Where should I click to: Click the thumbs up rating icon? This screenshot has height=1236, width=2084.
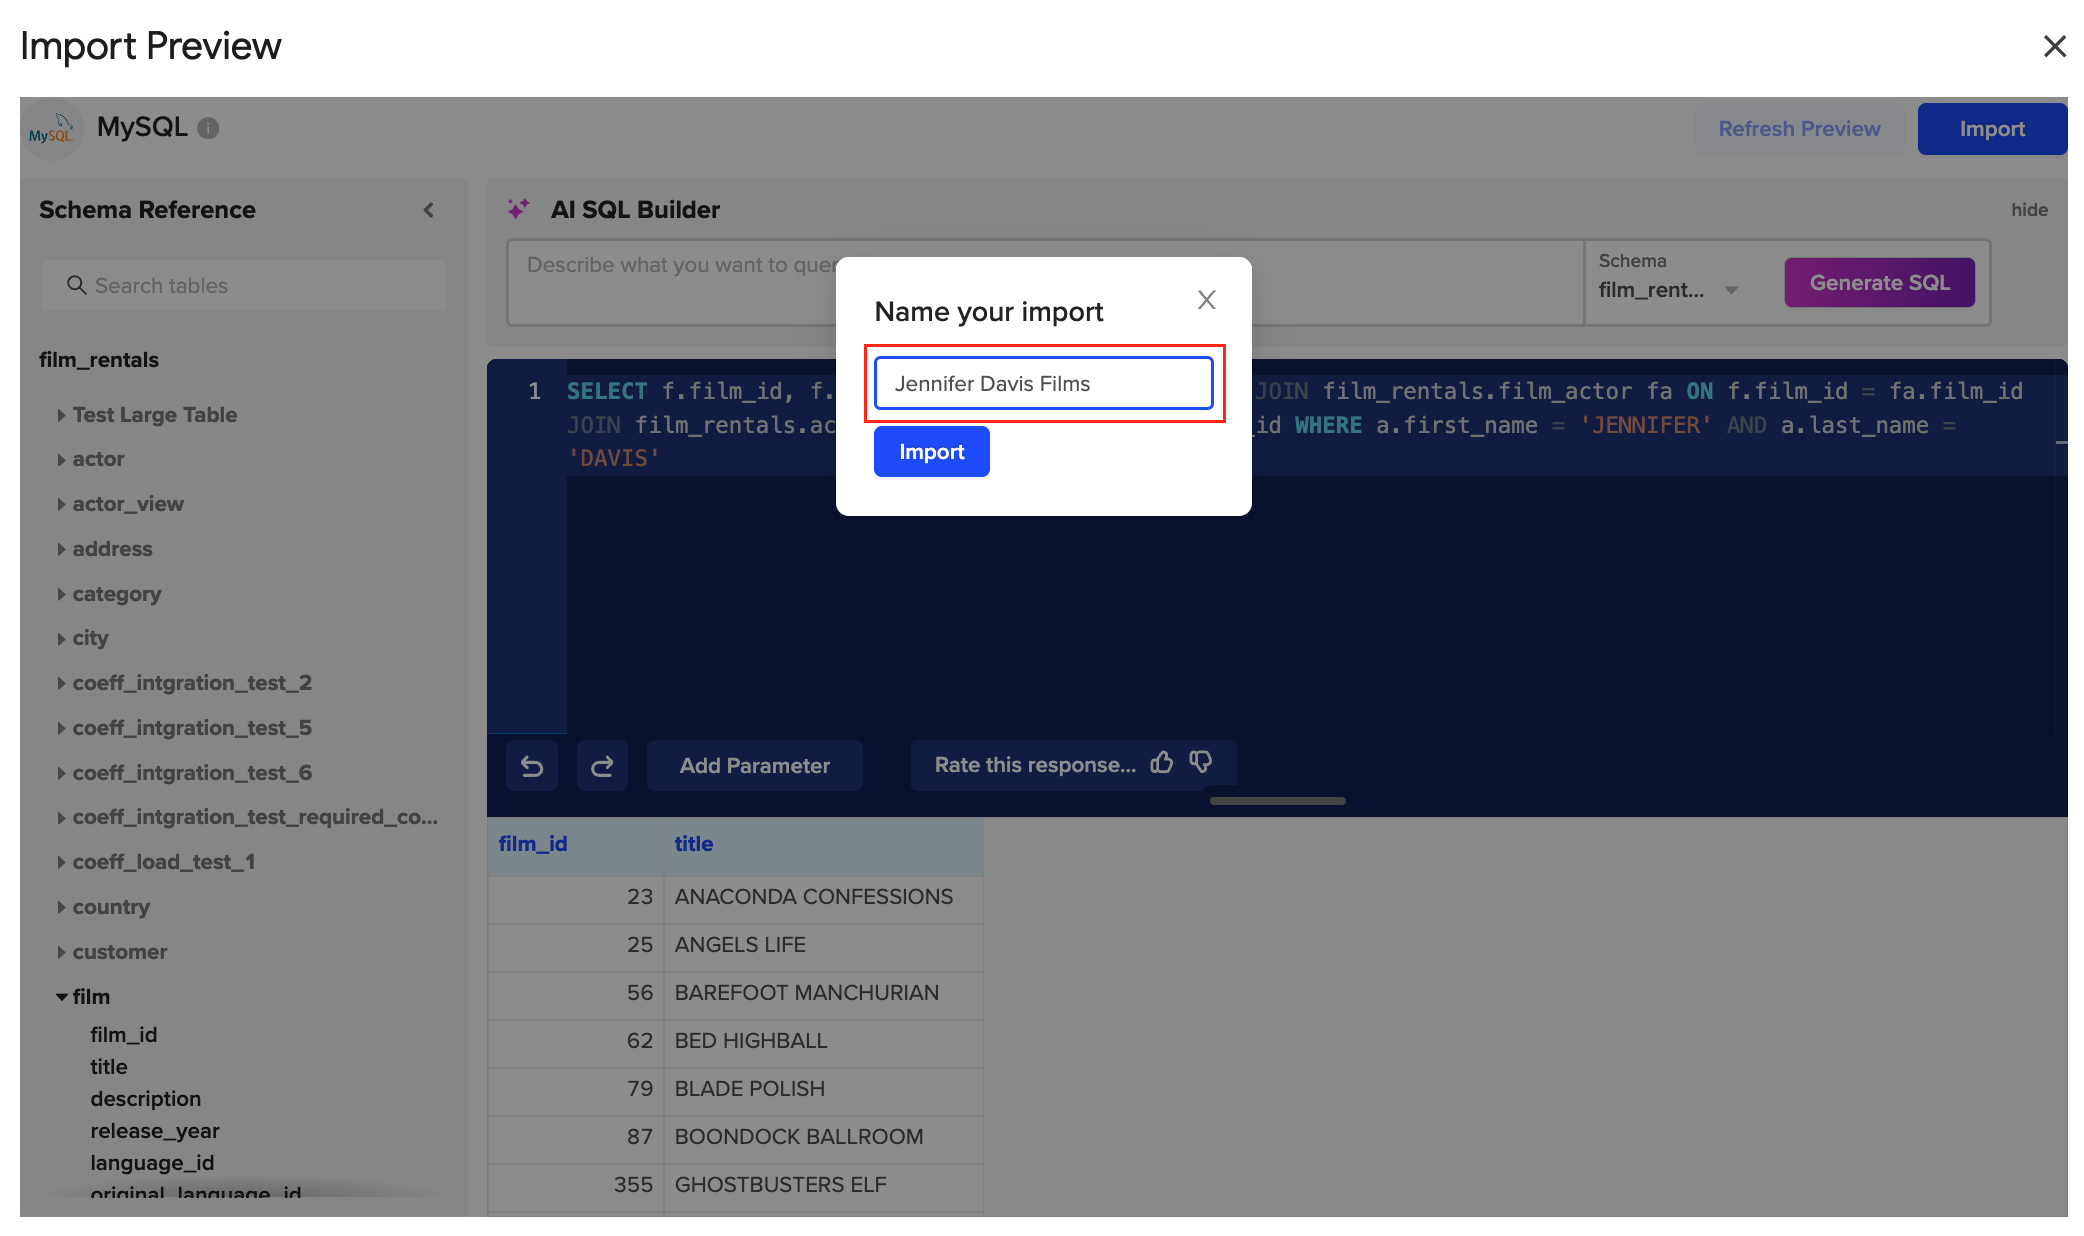pos(1161,763)
